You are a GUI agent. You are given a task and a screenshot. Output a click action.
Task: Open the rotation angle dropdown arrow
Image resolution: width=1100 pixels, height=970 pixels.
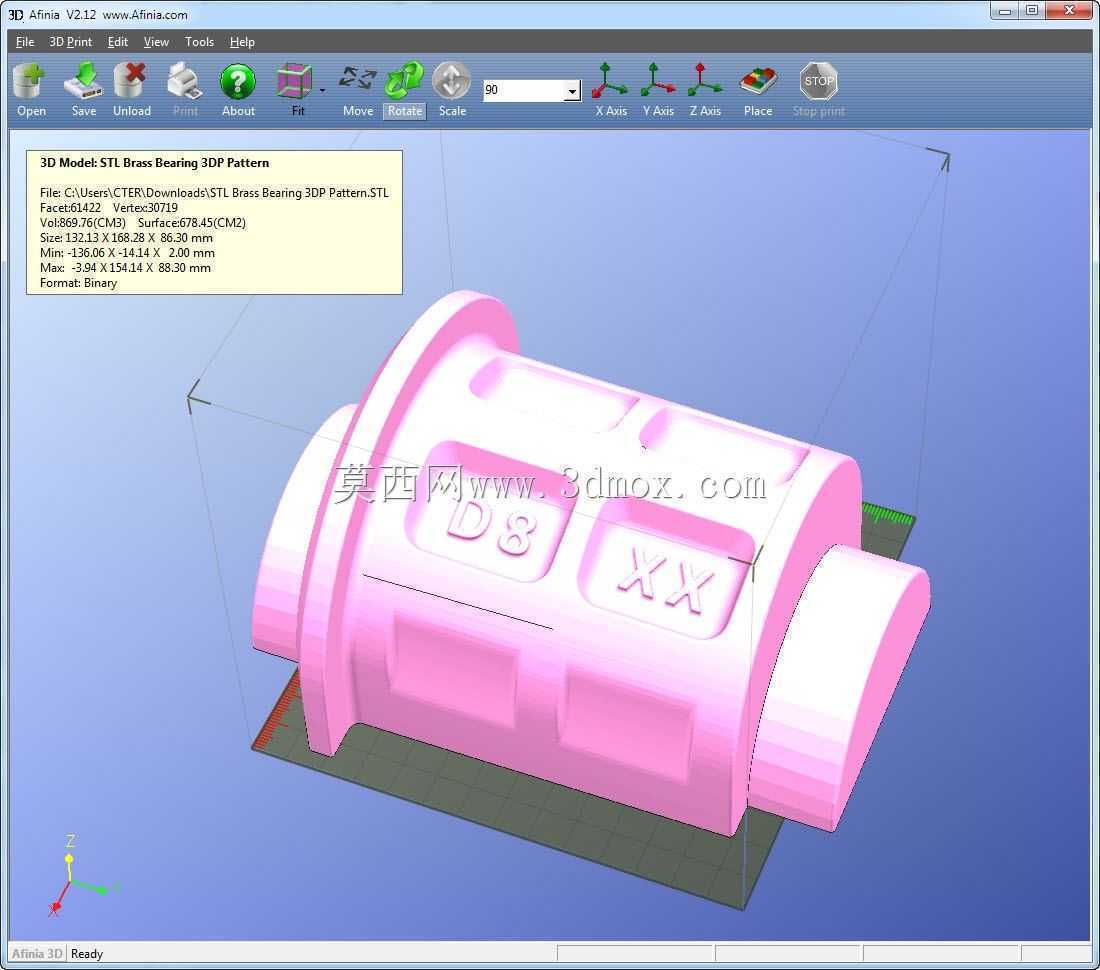point(572,90)
